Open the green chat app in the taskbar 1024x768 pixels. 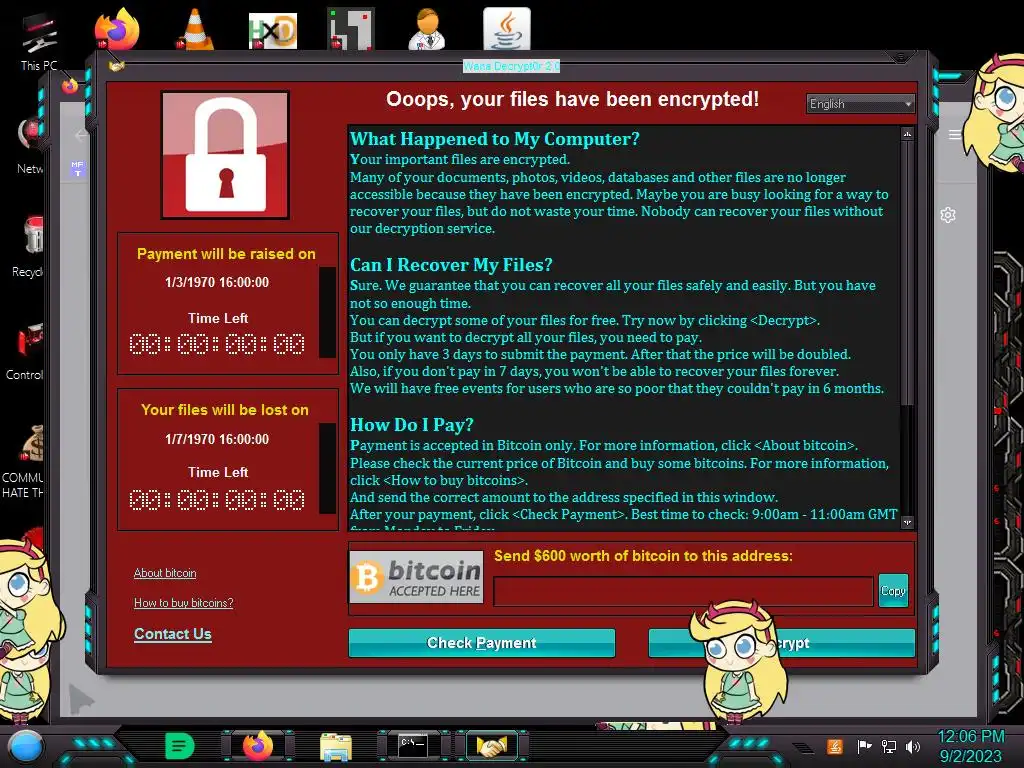pyautogui.click(x=180, y=746)
